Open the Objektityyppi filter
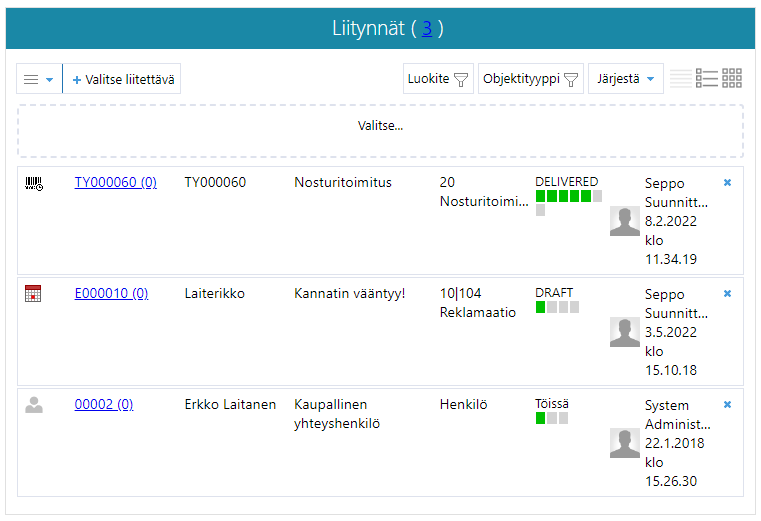Screen dimensions: 761x521 pos(530,79)
